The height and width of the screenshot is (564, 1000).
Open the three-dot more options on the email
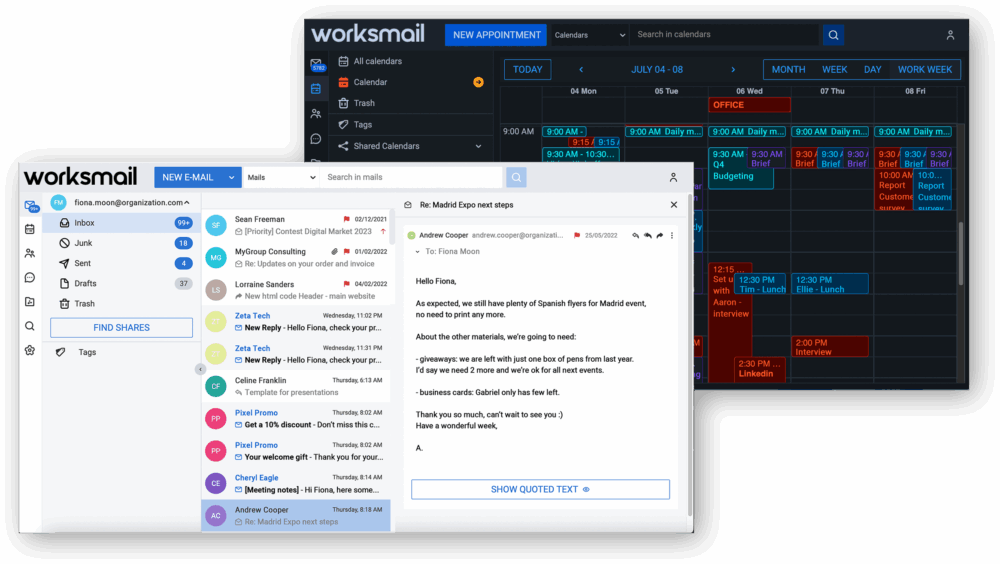[x=672, y=236]
